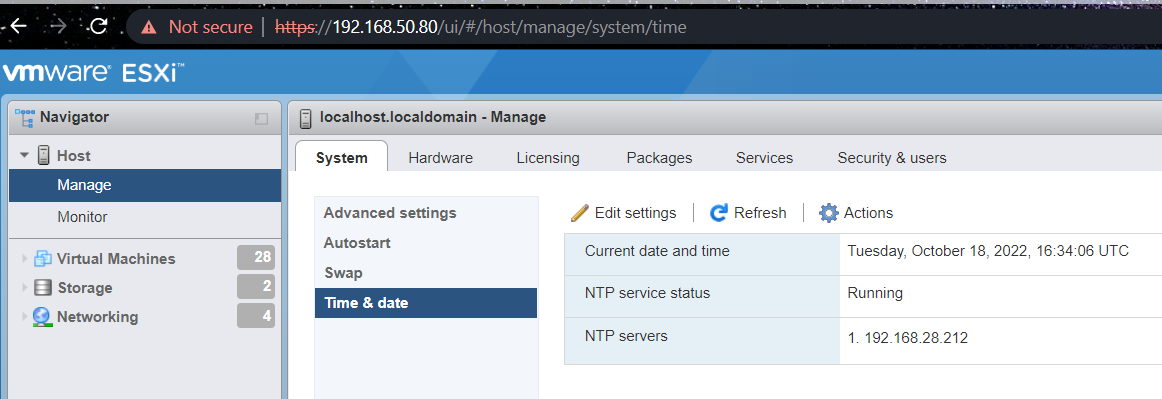Expand the Virtual Machines tree node
This screenshot has height=399, width=1162.
[24, 259]
